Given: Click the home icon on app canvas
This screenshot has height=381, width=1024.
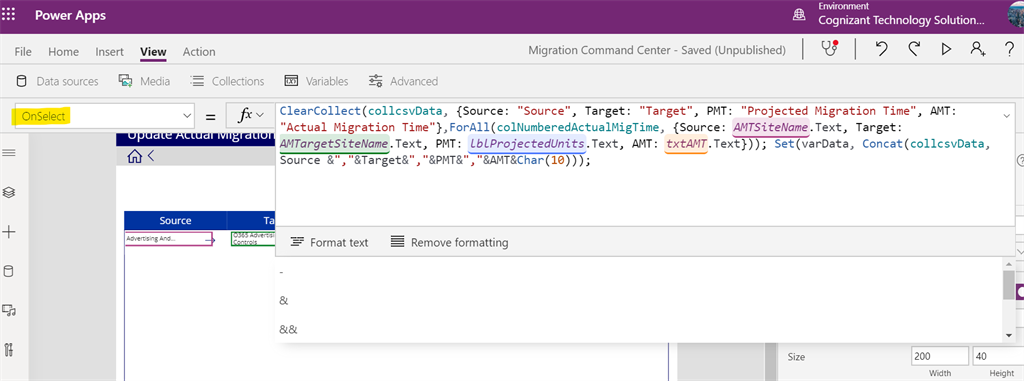Looking at the screenshot, I should pos(135,156).
